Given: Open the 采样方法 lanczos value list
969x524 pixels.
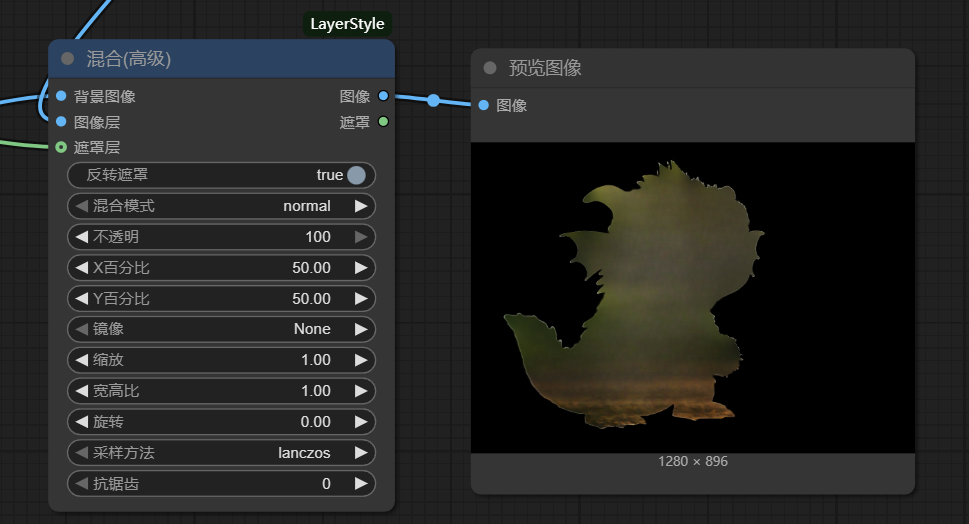Looking at the screenshot, I should [304, 452].
